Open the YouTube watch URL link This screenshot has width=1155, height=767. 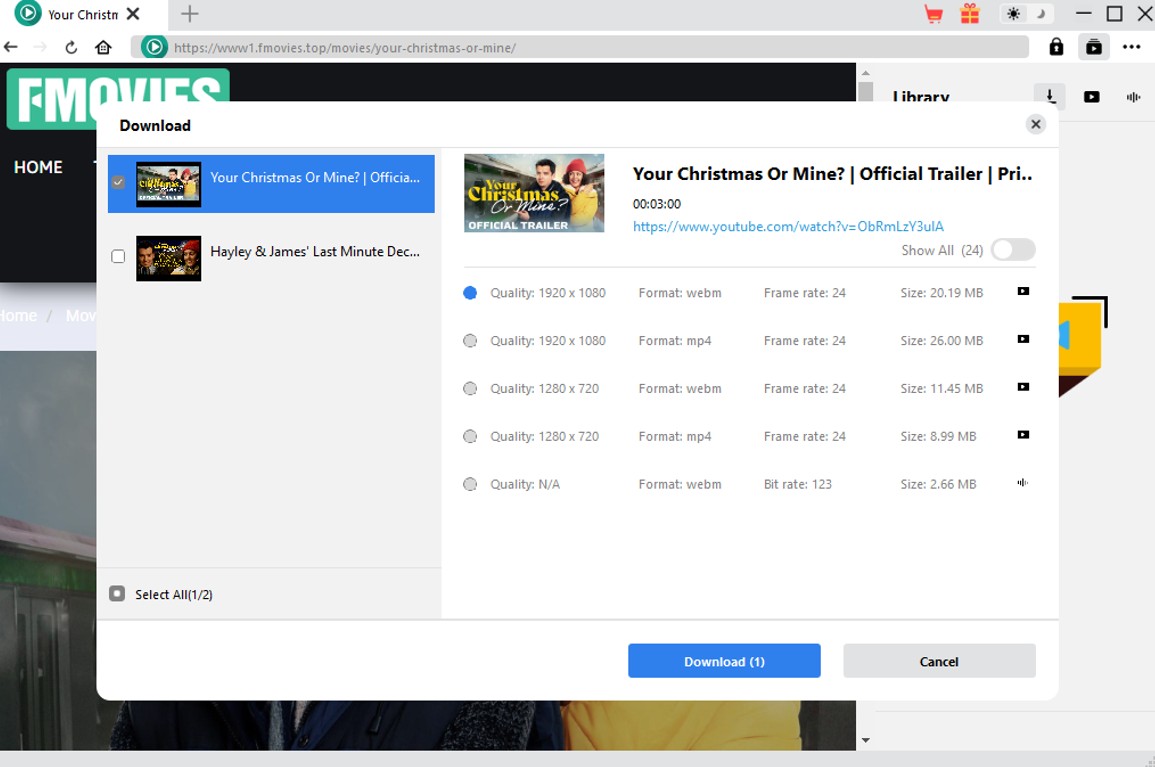(x=788, y=227)
